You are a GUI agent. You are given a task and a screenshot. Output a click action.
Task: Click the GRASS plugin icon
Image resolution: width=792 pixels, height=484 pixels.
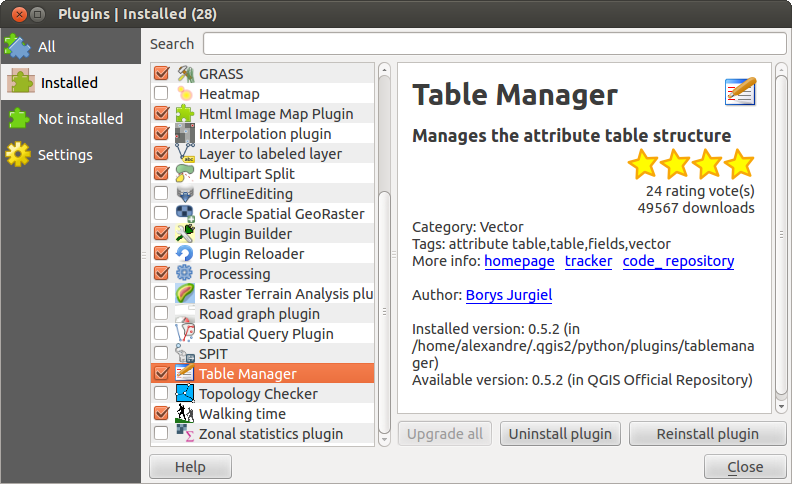[x=185, y=74]
